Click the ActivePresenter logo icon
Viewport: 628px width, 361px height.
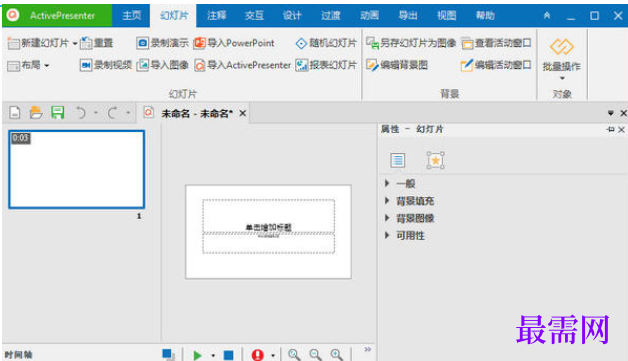[13, 15]
